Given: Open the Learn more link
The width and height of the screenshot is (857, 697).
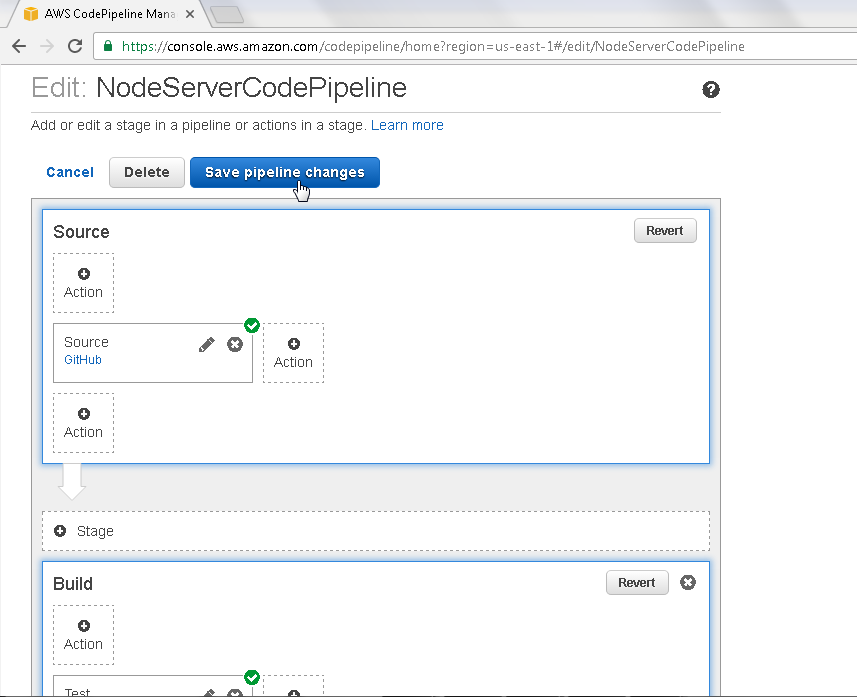Looking at the screenshot, I should tap(407, 125).
